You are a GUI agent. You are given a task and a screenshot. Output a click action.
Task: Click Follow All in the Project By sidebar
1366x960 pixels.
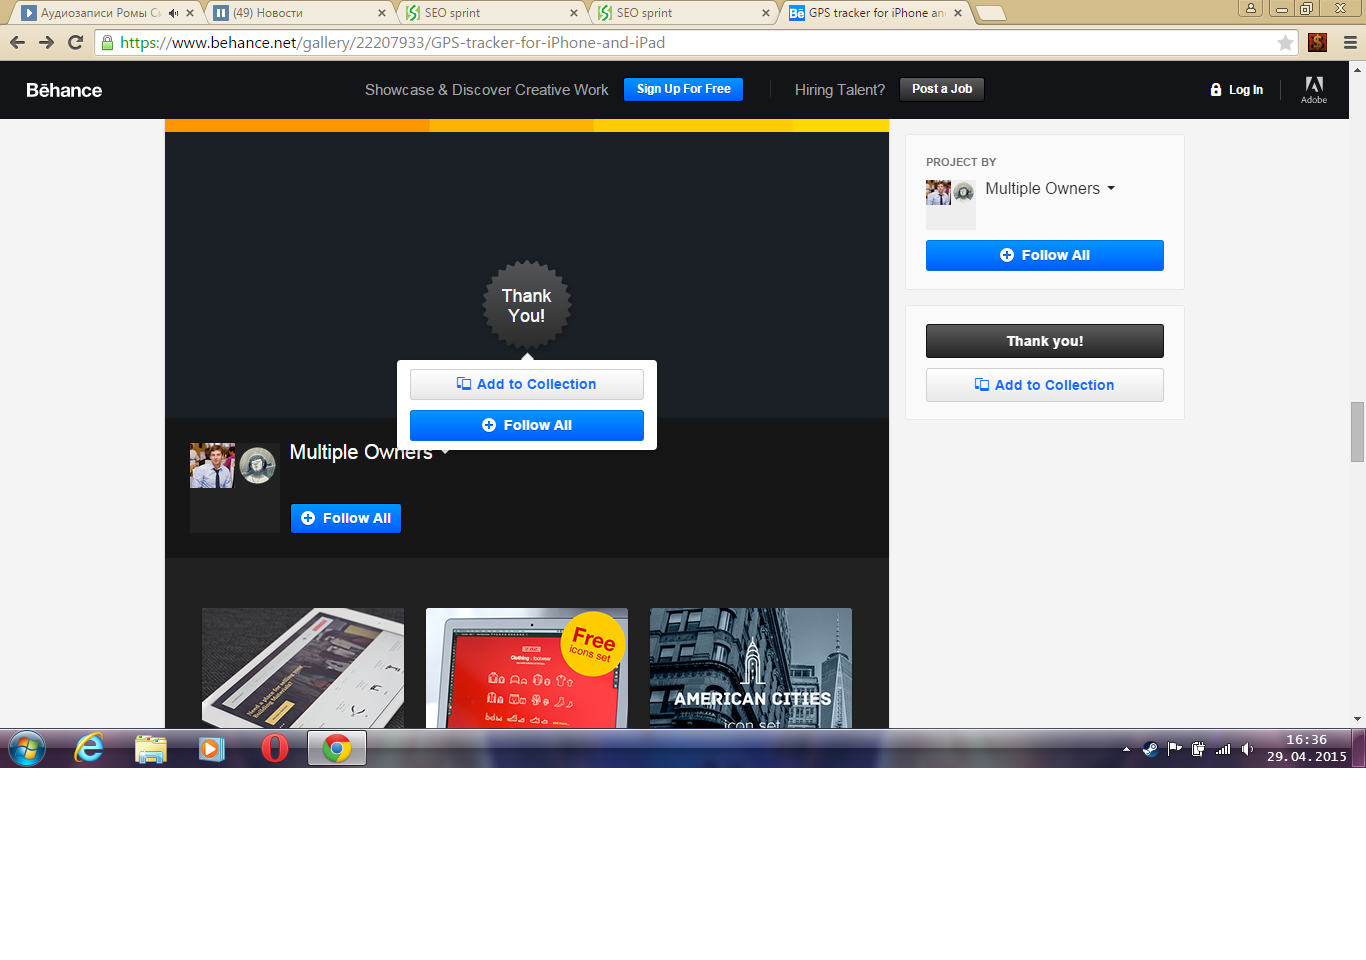point(1045,255)
